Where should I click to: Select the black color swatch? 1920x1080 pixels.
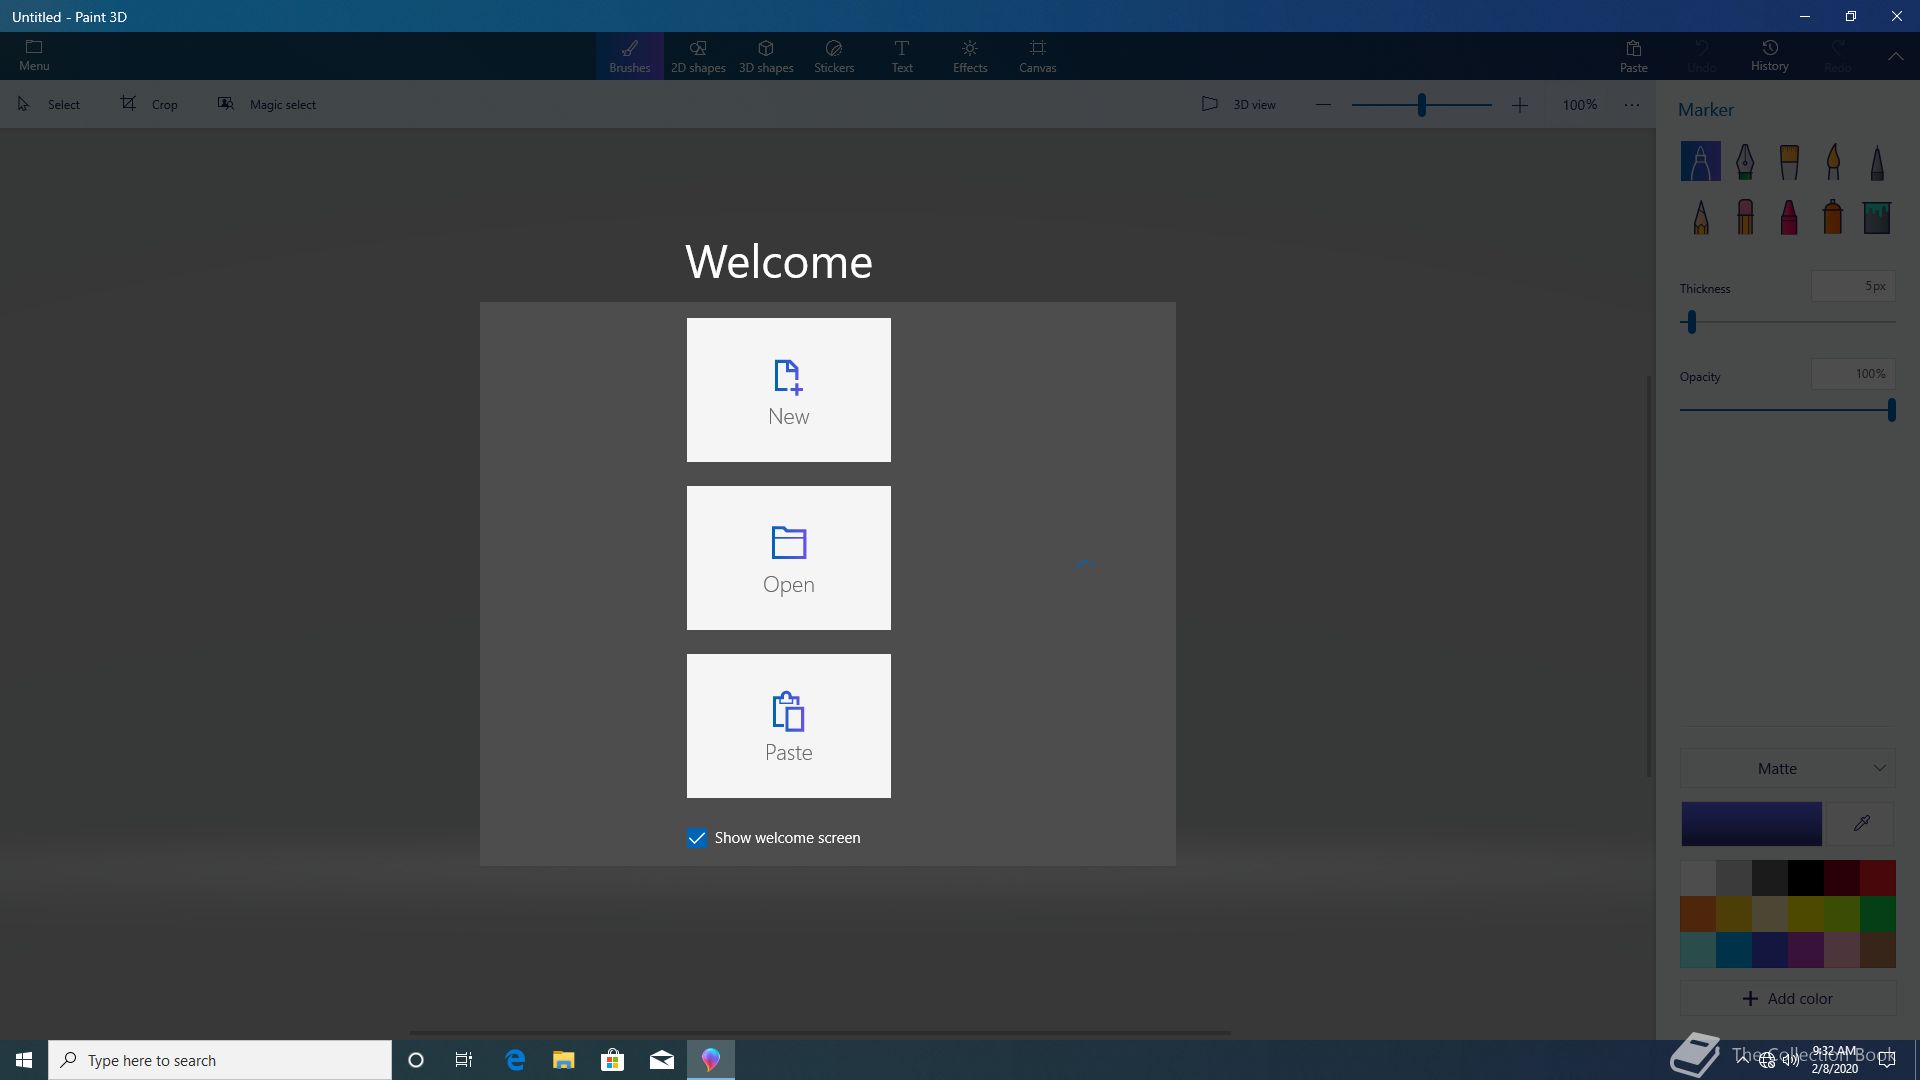(1806, 878)
